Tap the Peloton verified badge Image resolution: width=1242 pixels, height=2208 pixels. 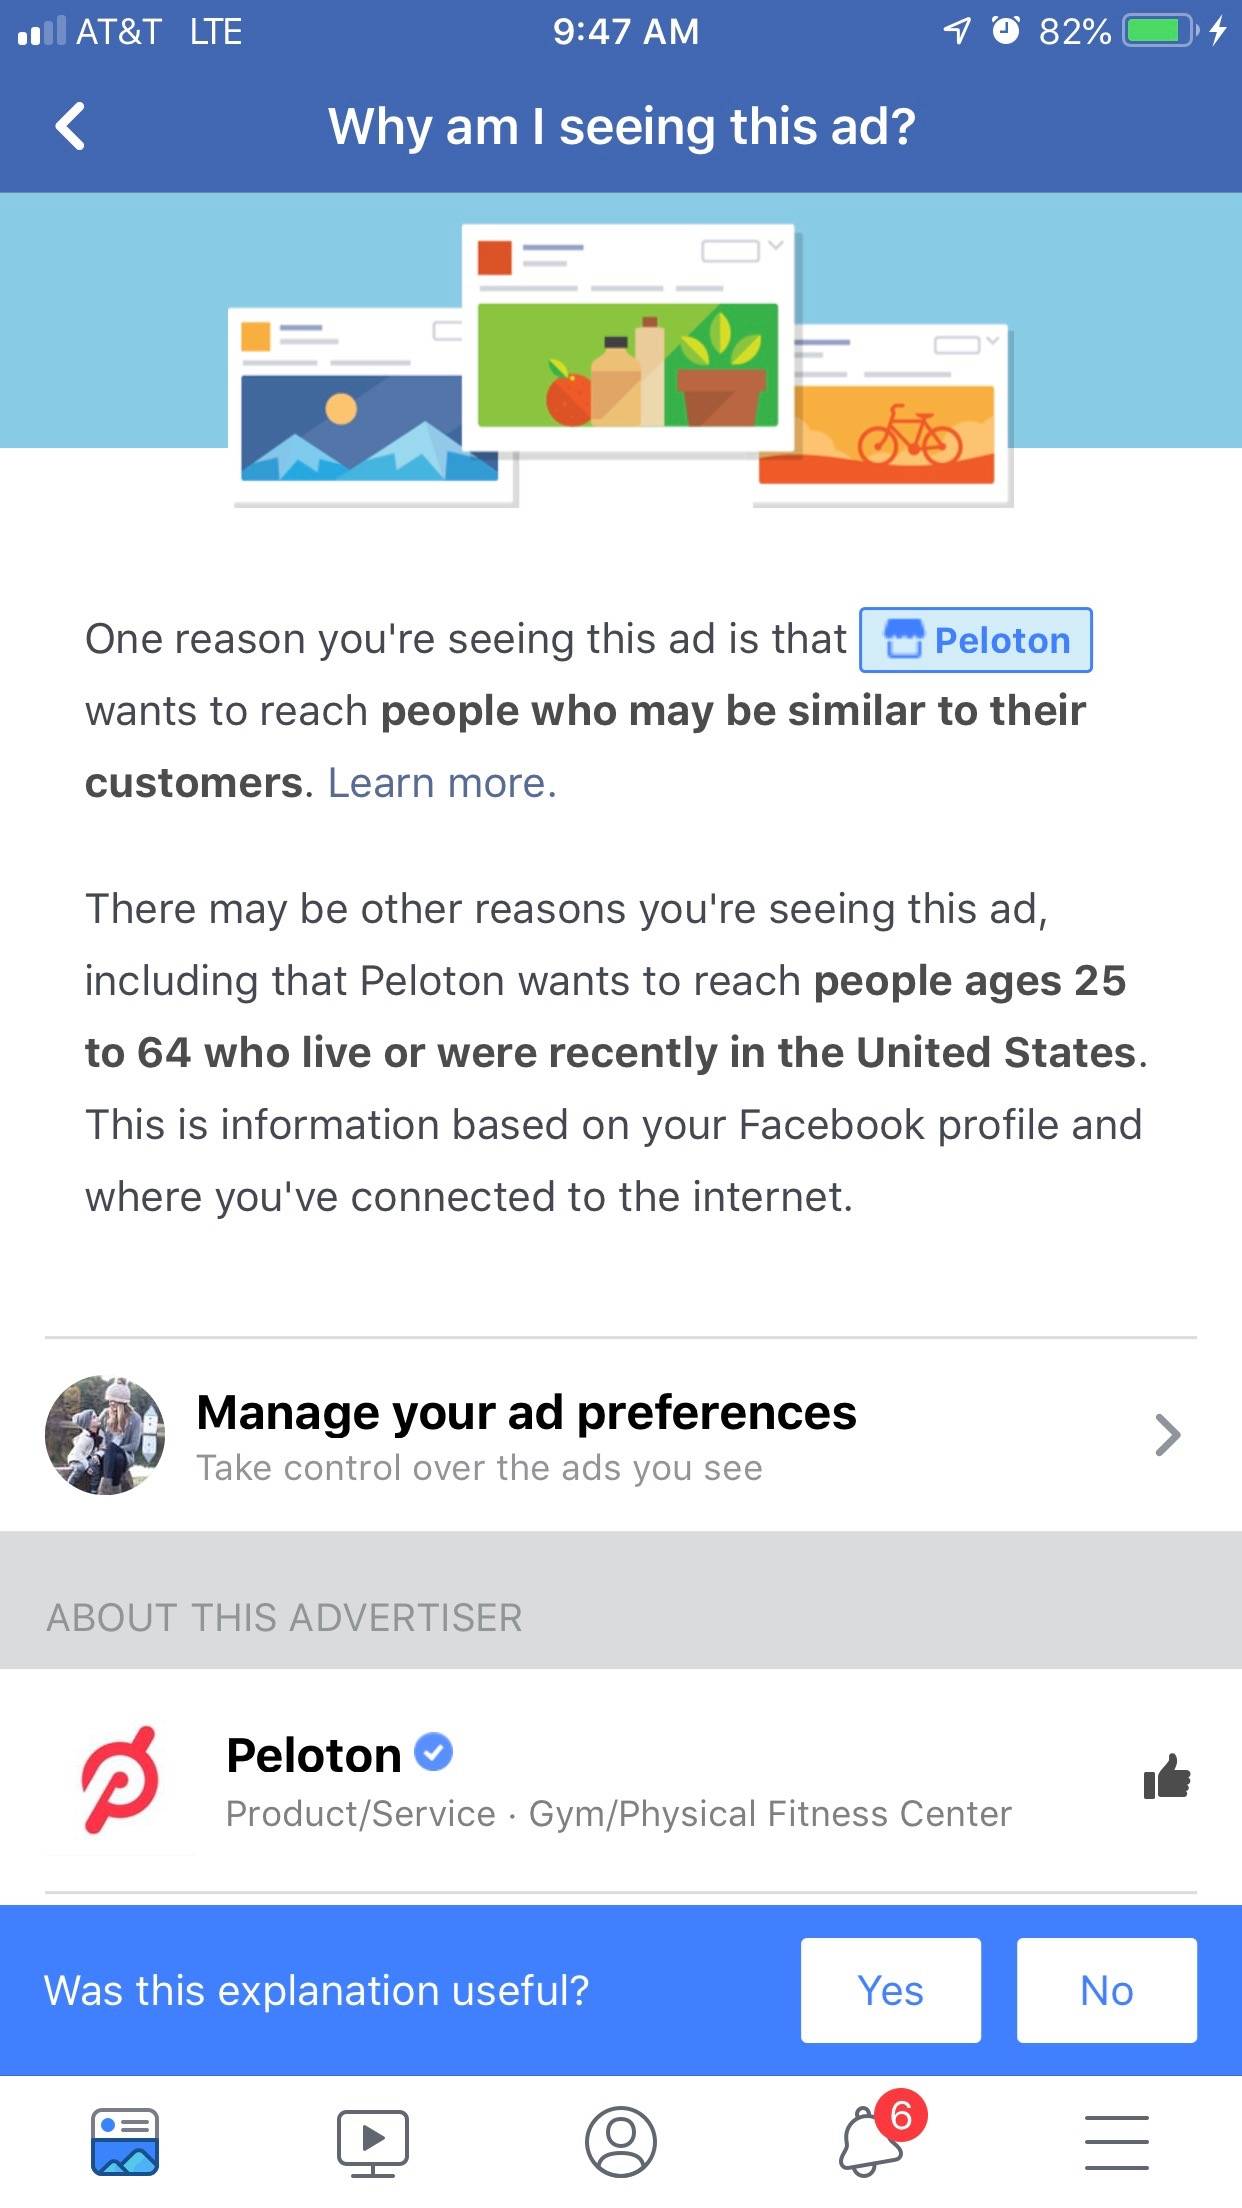(433, 1752)
